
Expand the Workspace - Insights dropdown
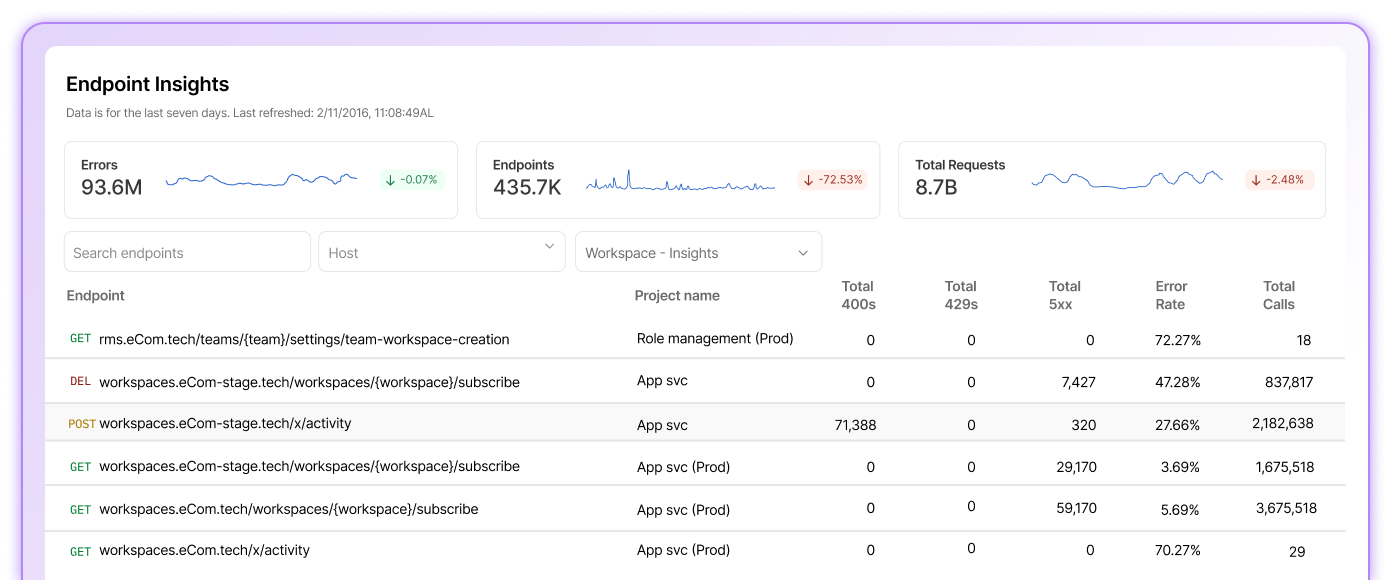pos(698,252)
